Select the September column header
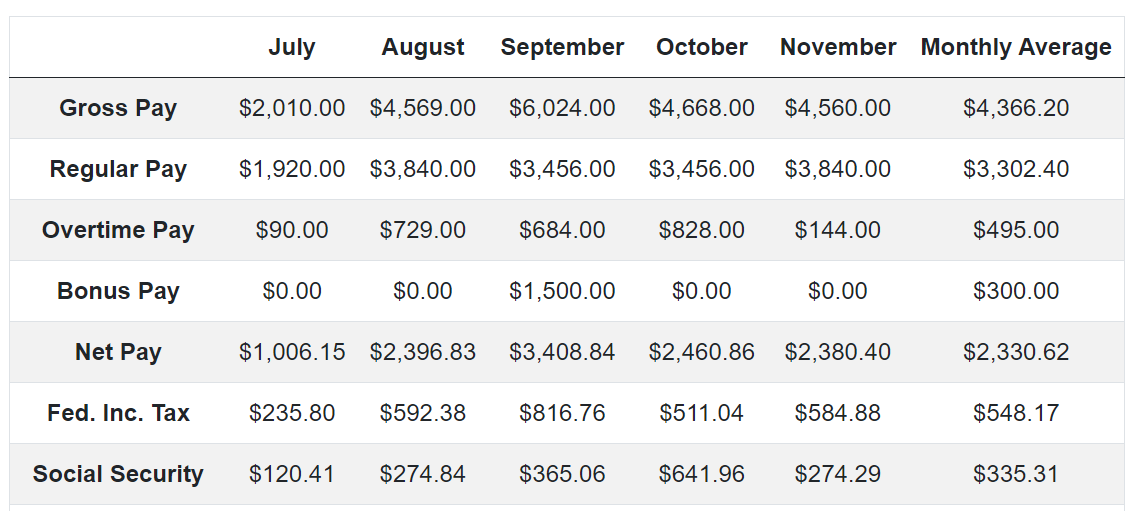The width and height of the screenshot is (1132, 511). (x=562, y=47)
